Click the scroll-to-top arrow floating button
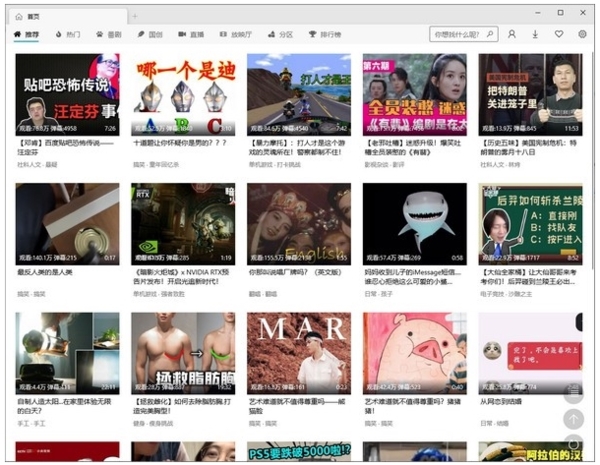 click(573, 419)
